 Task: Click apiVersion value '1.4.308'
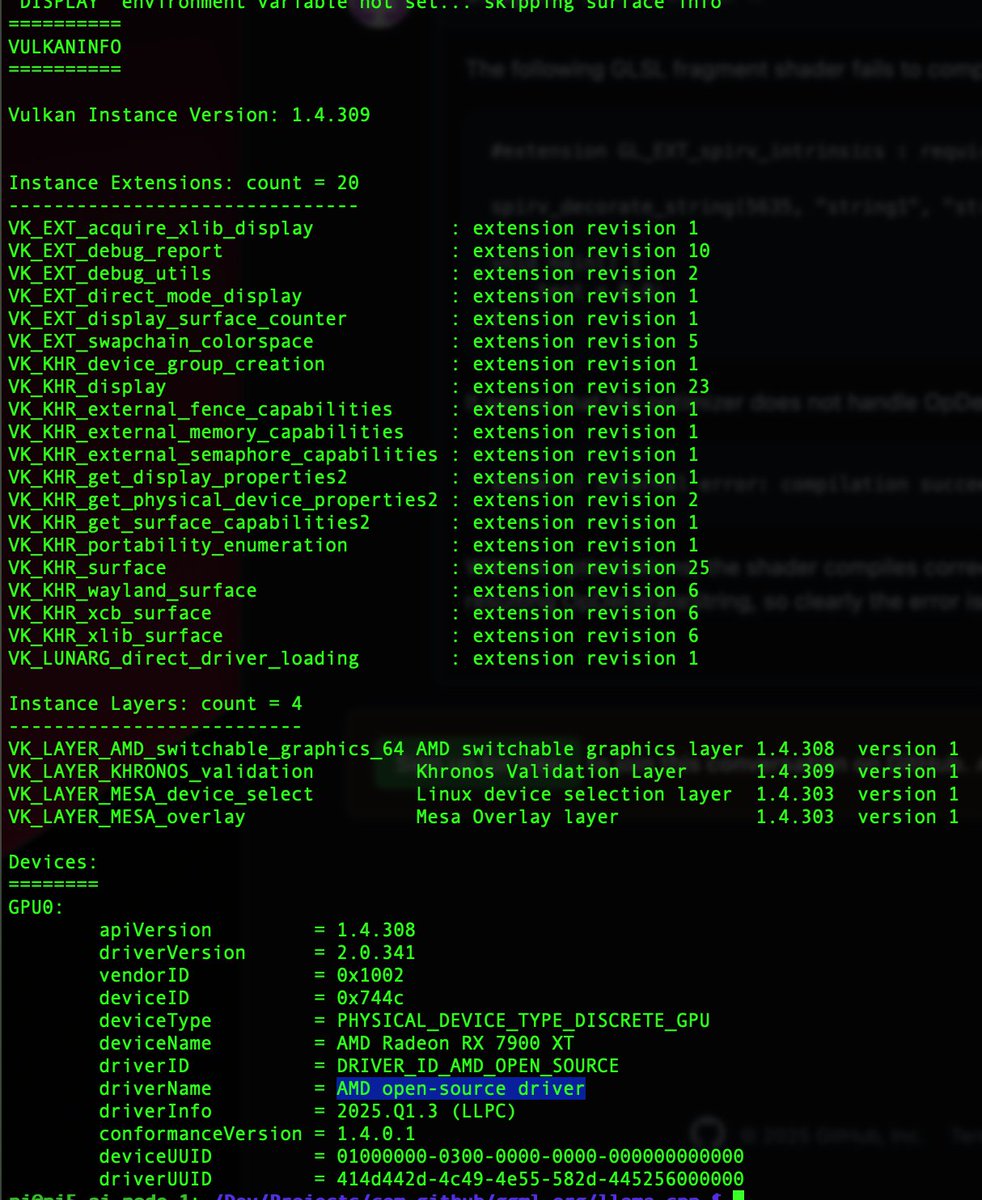376,930
